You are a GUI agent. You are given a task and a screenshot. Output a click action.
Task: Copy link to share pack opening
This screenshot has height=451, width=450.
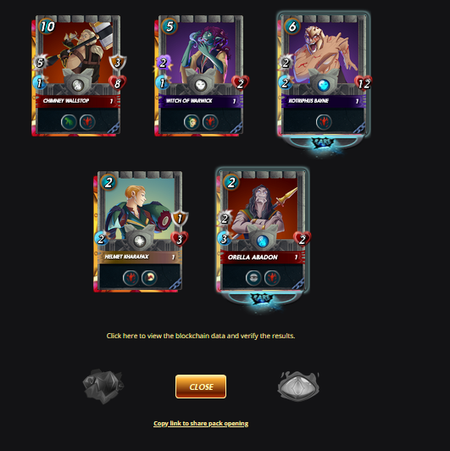[x=201, y=423]
